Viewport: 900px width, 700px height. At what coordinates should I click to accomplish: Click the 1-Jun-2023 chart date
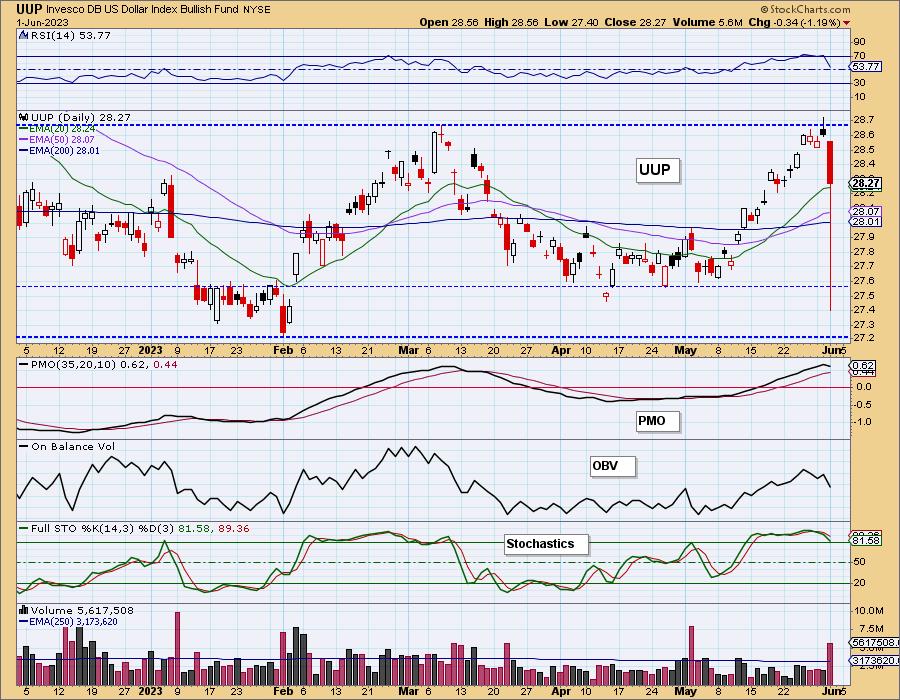[x=42, y=23]
